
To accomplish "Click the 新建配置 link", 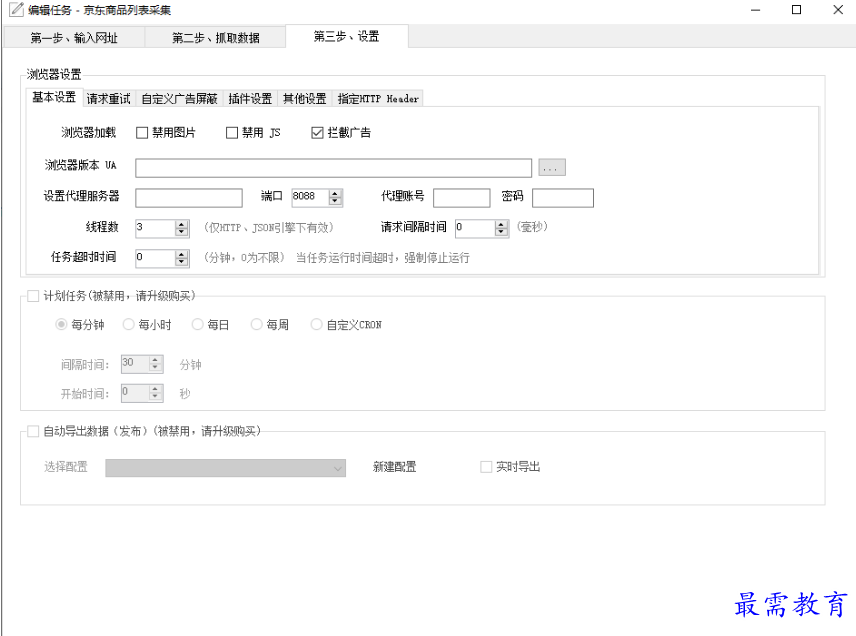I will (x=395, y=467).
